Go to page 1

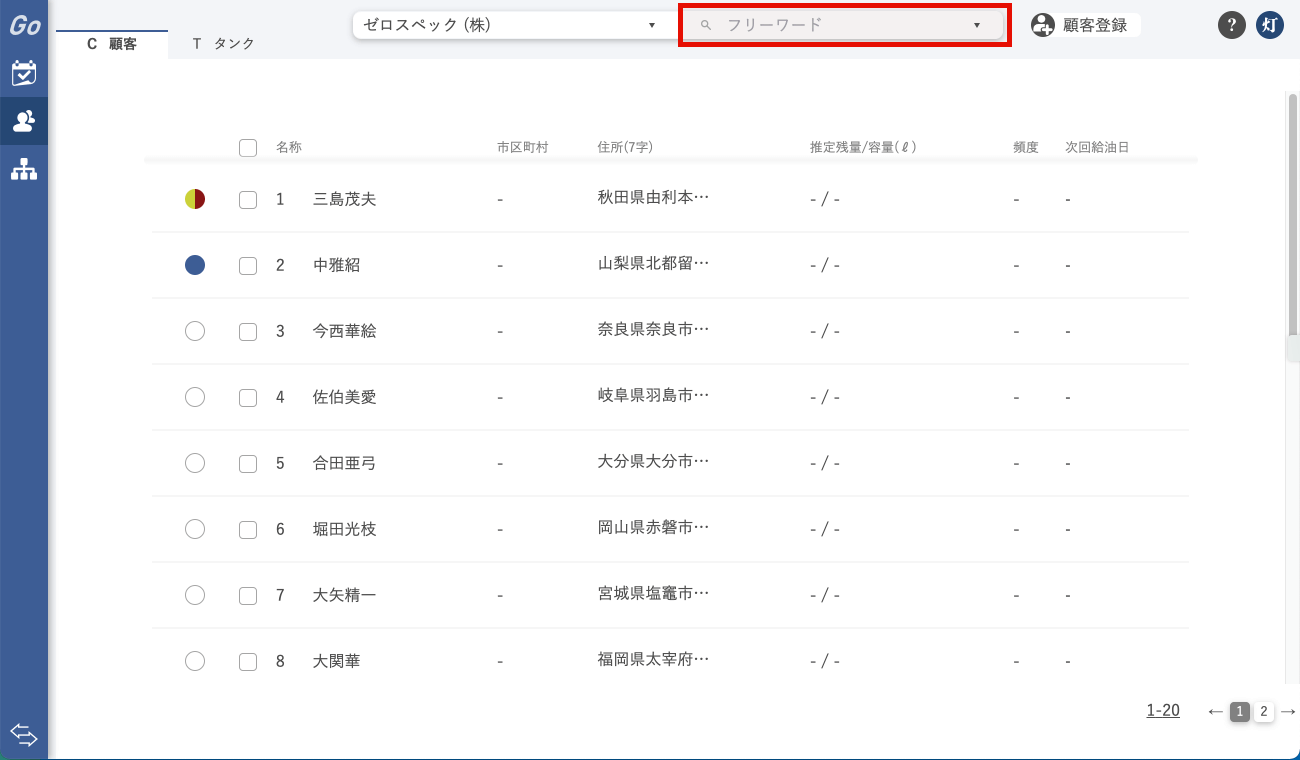point(1240,712)
